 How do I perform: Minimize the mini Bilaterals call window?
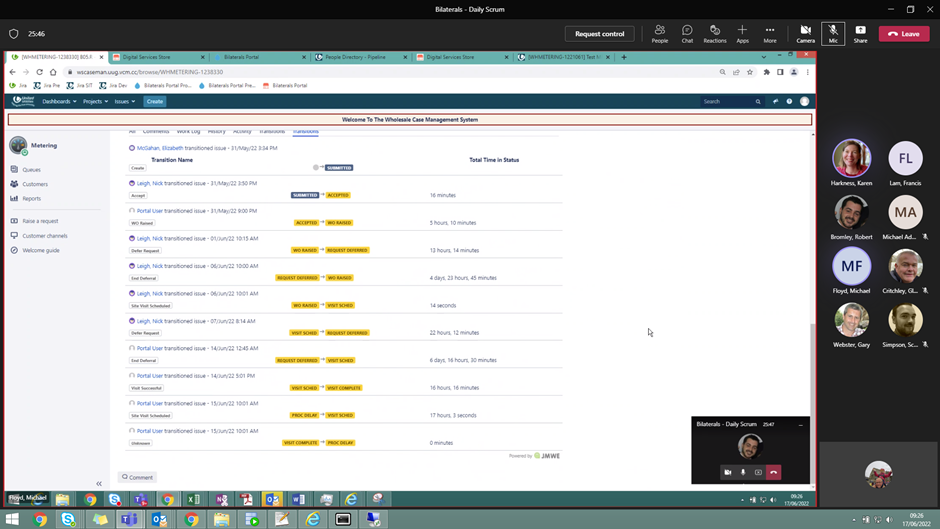pos(800,425)
